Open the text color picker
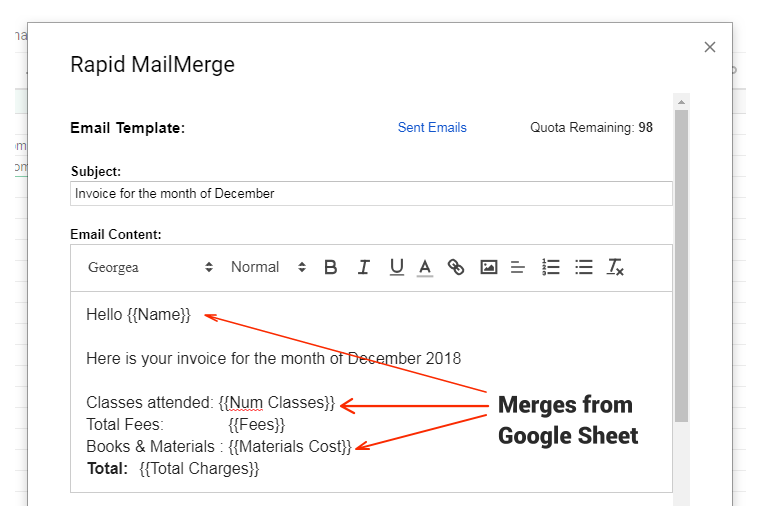Screen dimensions: 761x521 [425, 268]
